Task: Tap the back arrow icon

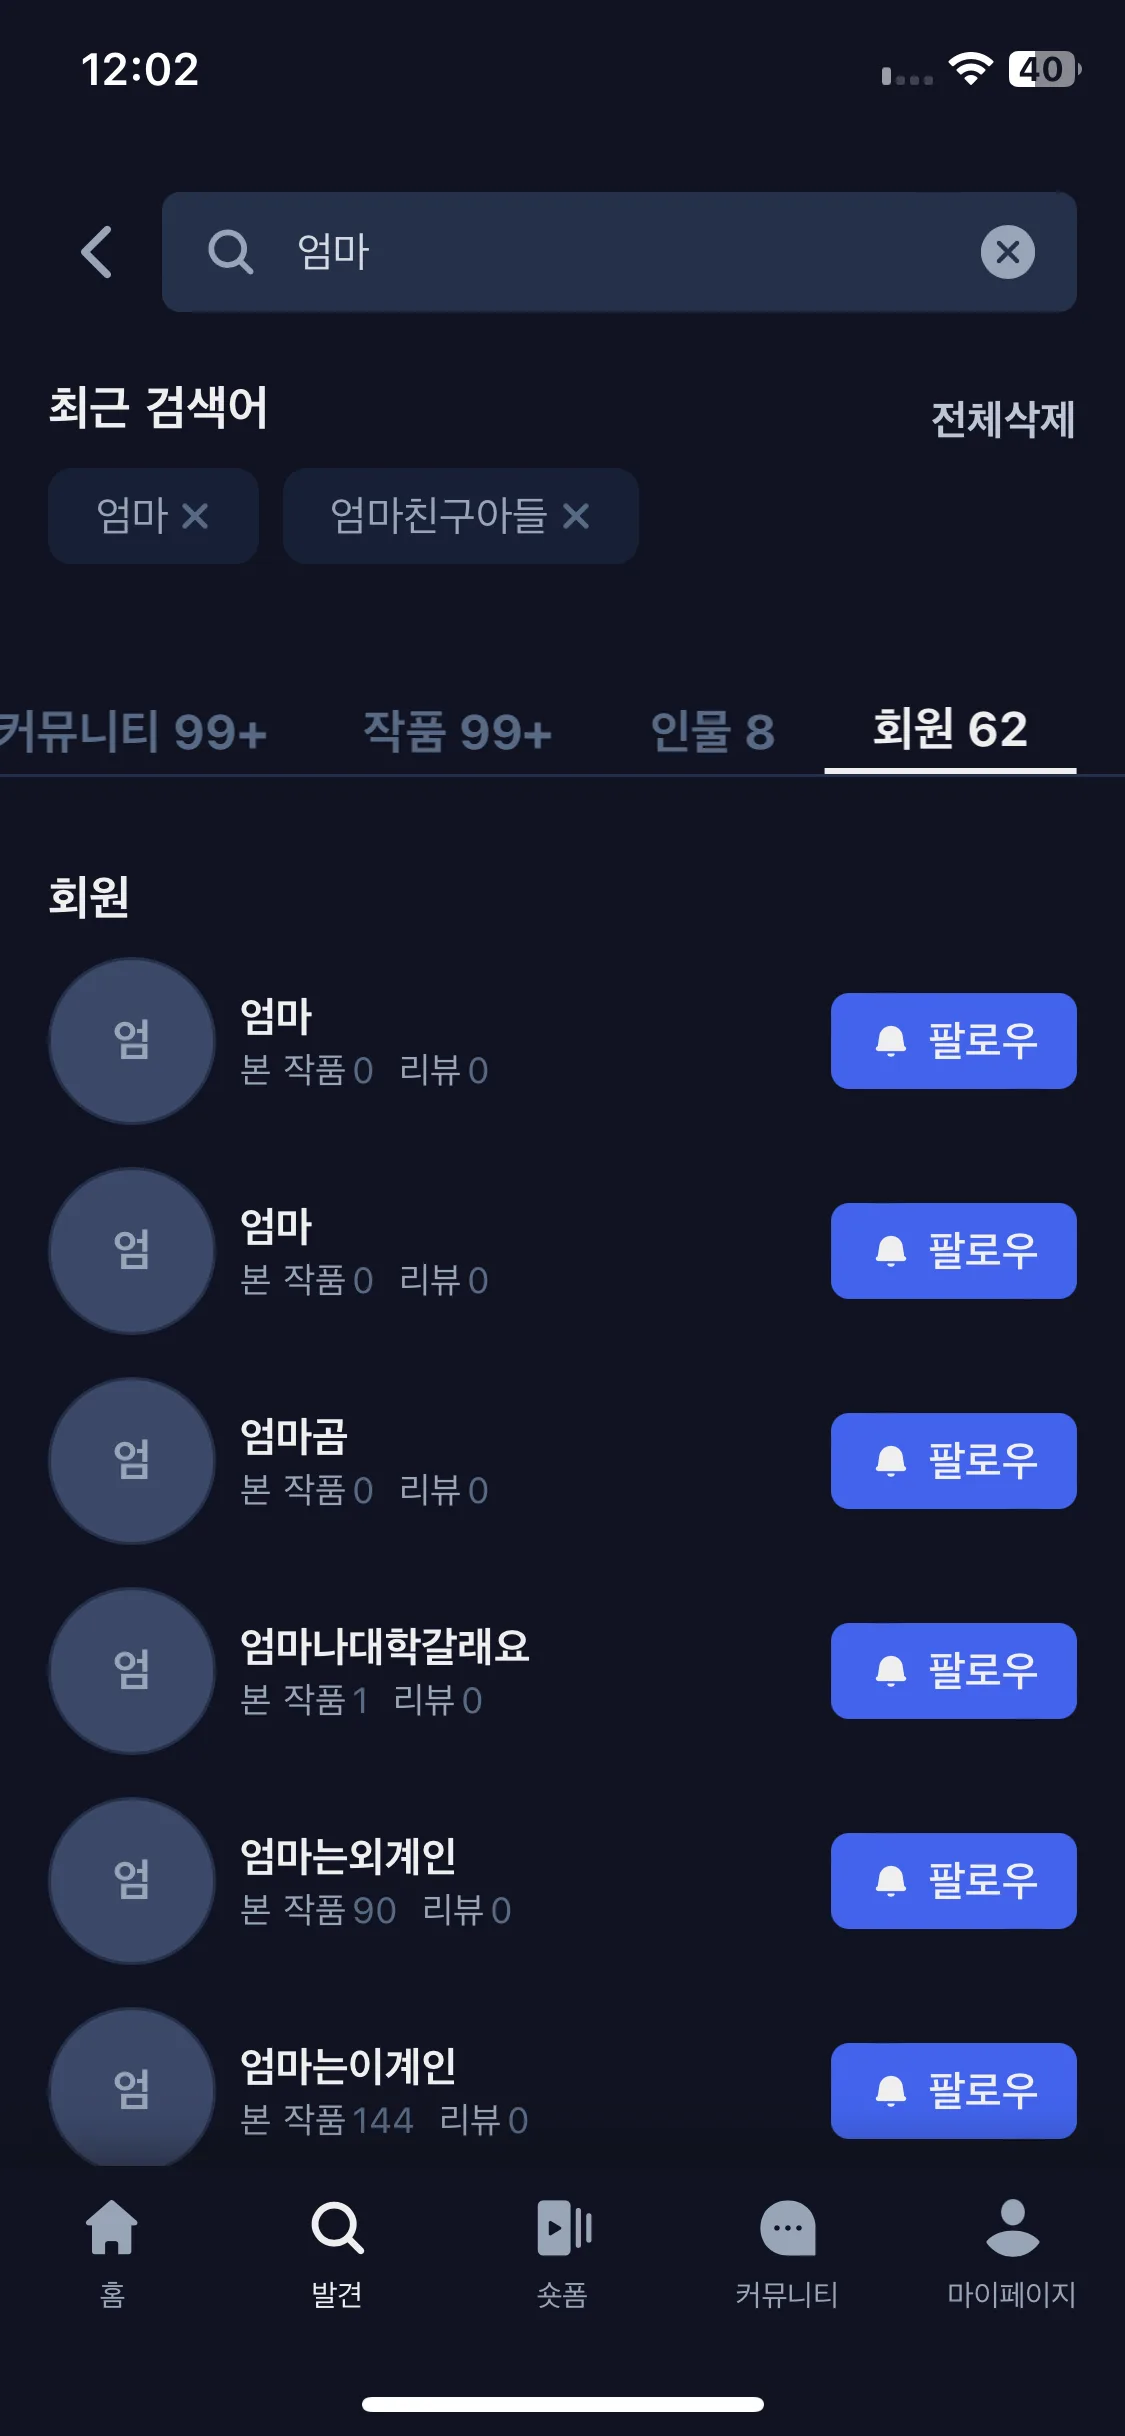Action: tap(97, 252)
